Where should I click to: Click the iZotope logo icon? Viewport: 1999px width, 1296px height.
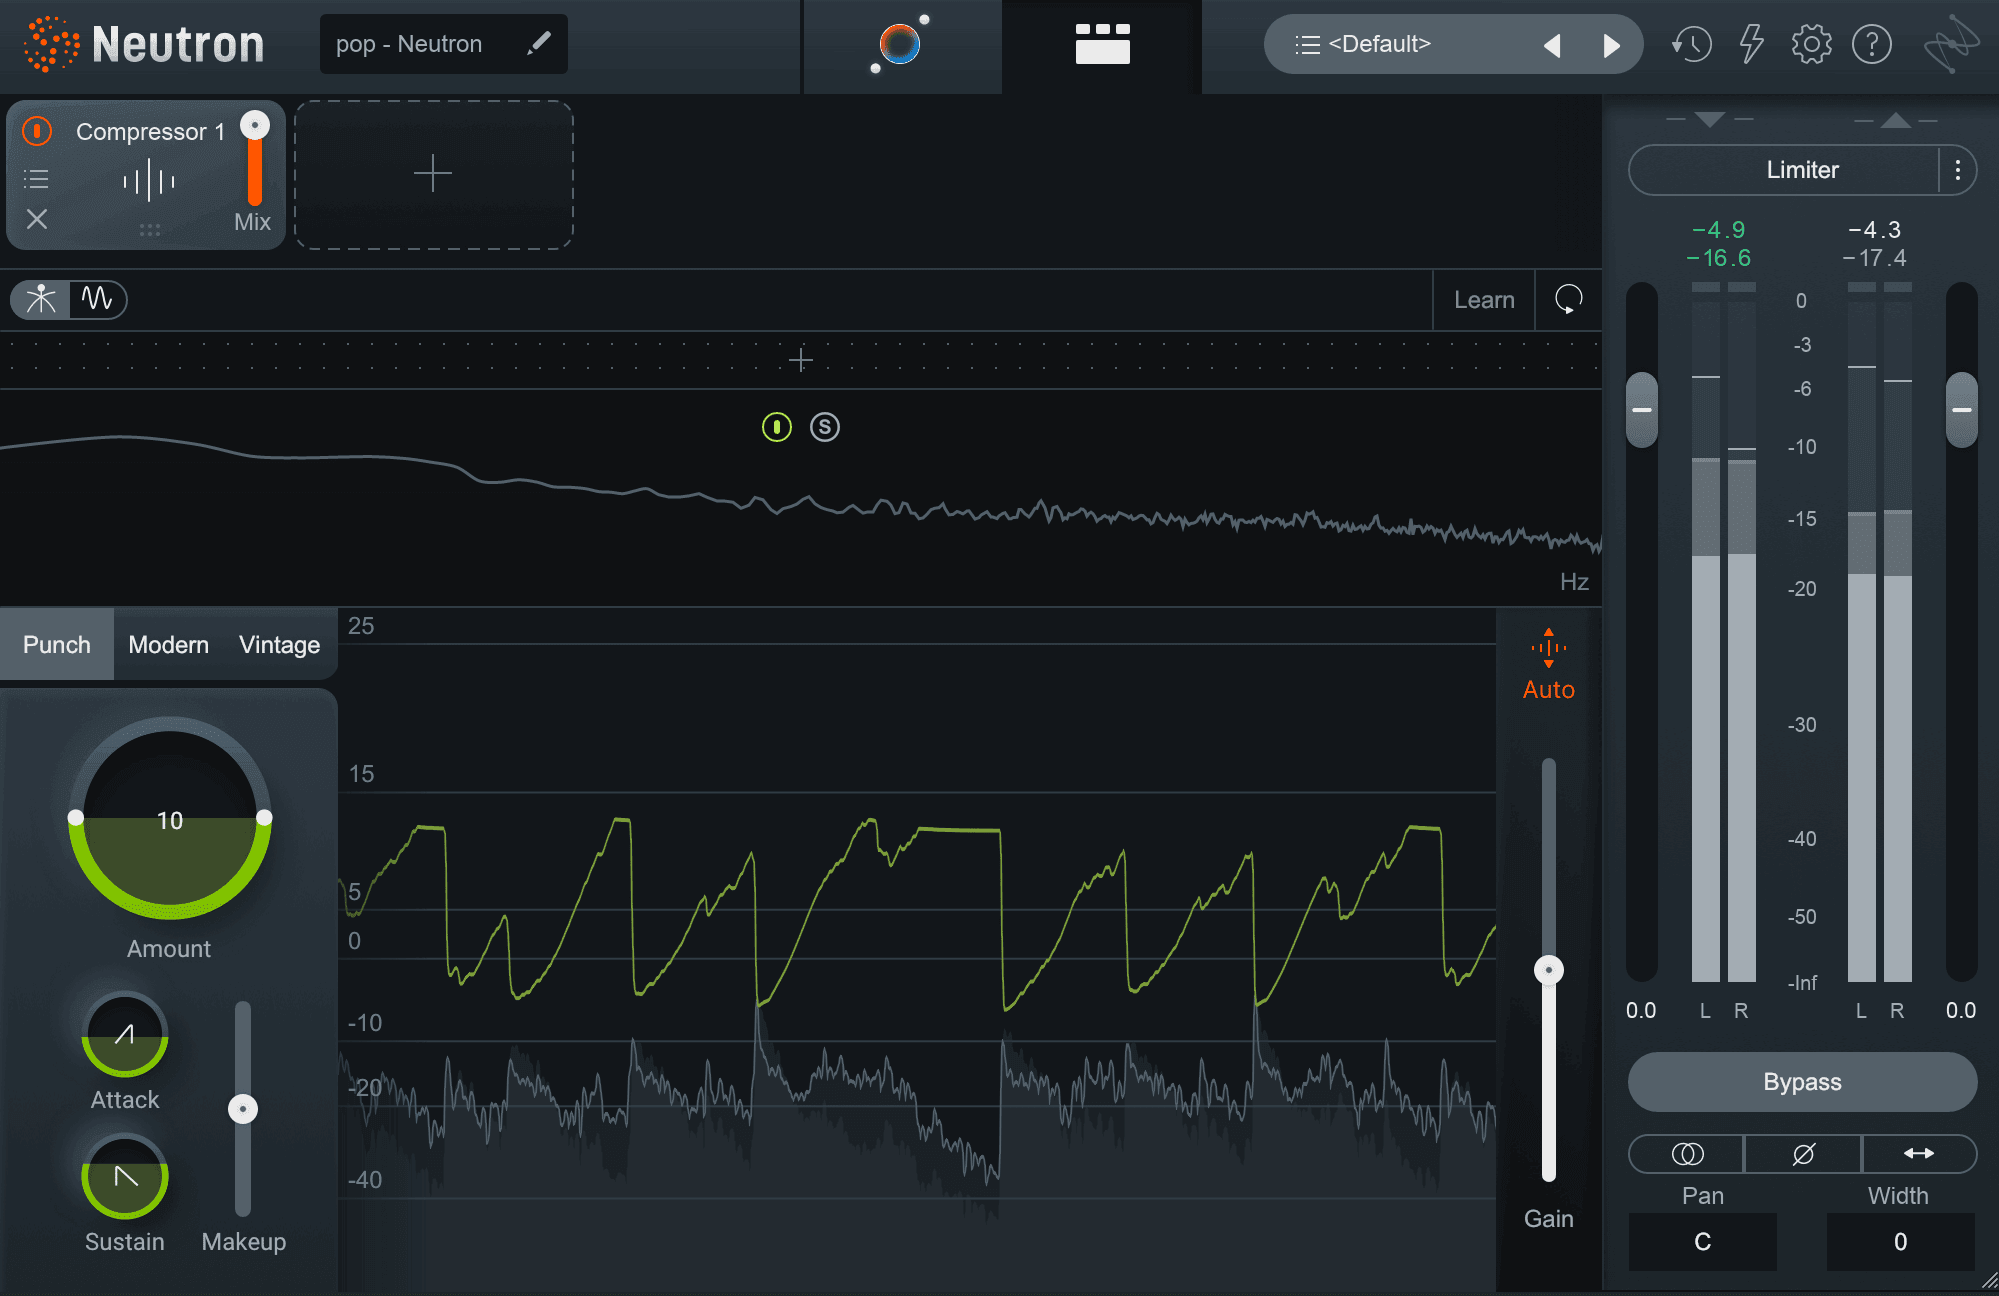pos(1951,44)
